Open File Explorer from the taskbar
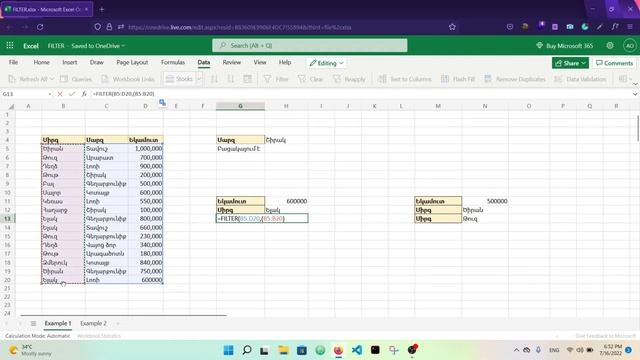The width and height of the screenshot is (640, 360). [283, 350]
